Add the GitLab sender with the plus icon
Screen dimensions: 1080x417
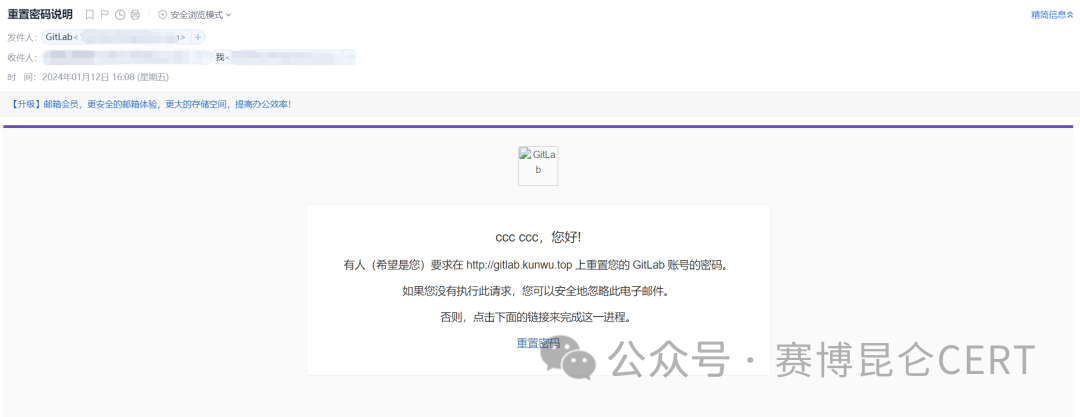click(198, 37)
